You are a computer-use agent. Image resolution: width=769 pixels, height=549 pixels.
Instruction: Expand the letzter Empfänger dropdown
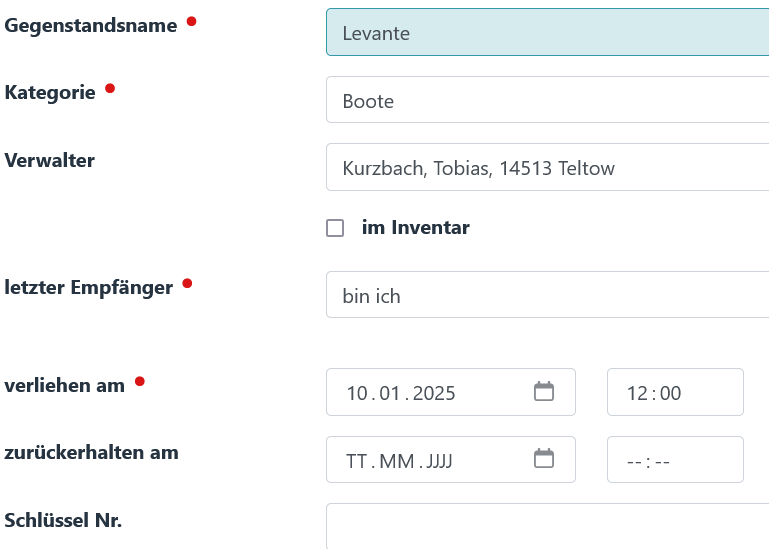[547, 295]
